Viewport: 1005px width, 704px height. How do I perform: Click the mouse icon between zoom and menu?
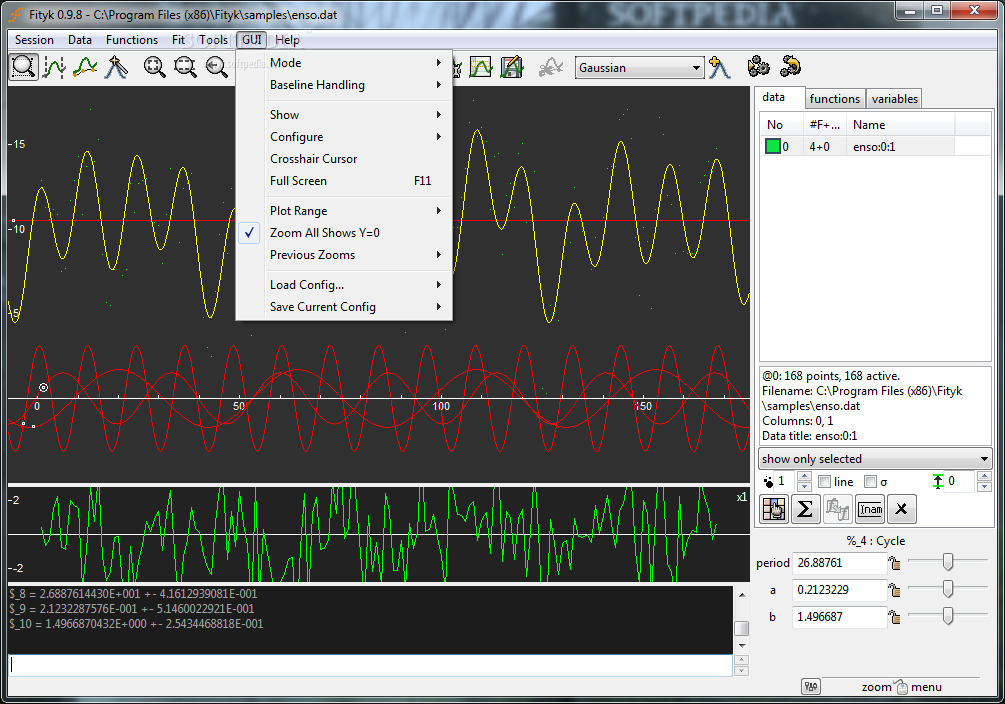[901, 687]
